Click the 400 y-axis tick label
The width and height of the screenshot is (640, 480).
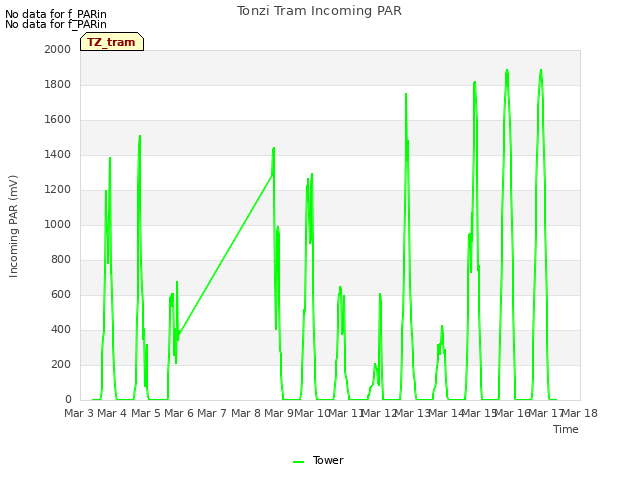coord(61,330)
